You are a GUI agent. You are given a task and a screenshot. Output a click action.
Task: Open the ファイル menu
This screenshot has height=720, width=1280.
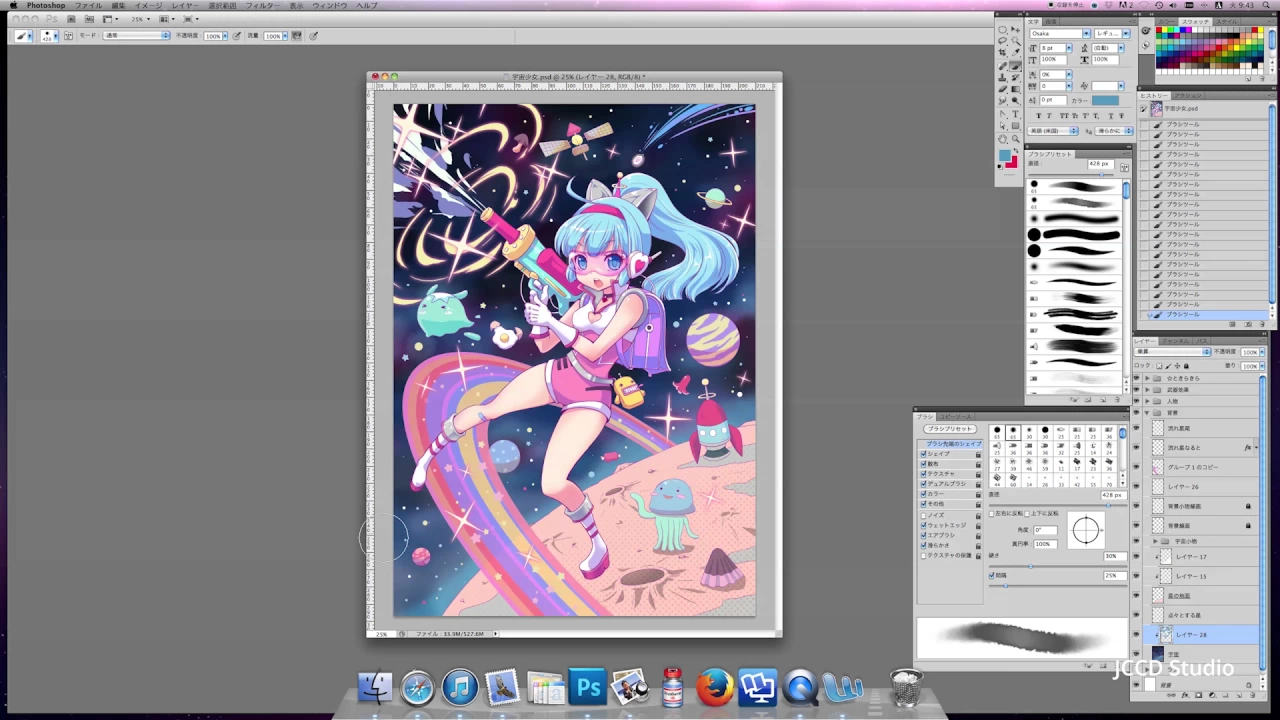point(88,6)
